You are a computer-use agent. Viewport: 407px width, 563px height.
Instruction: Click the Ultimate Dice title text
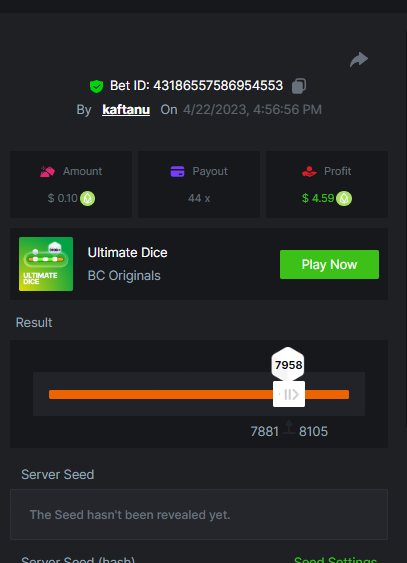(127, 253)
